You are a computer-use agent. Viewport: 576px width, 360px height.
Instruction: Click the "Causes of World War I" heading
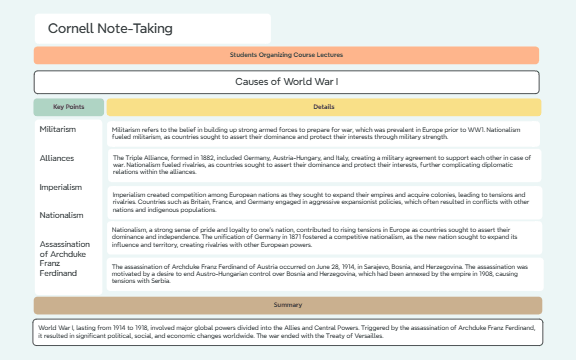click(x=287, y=82)
